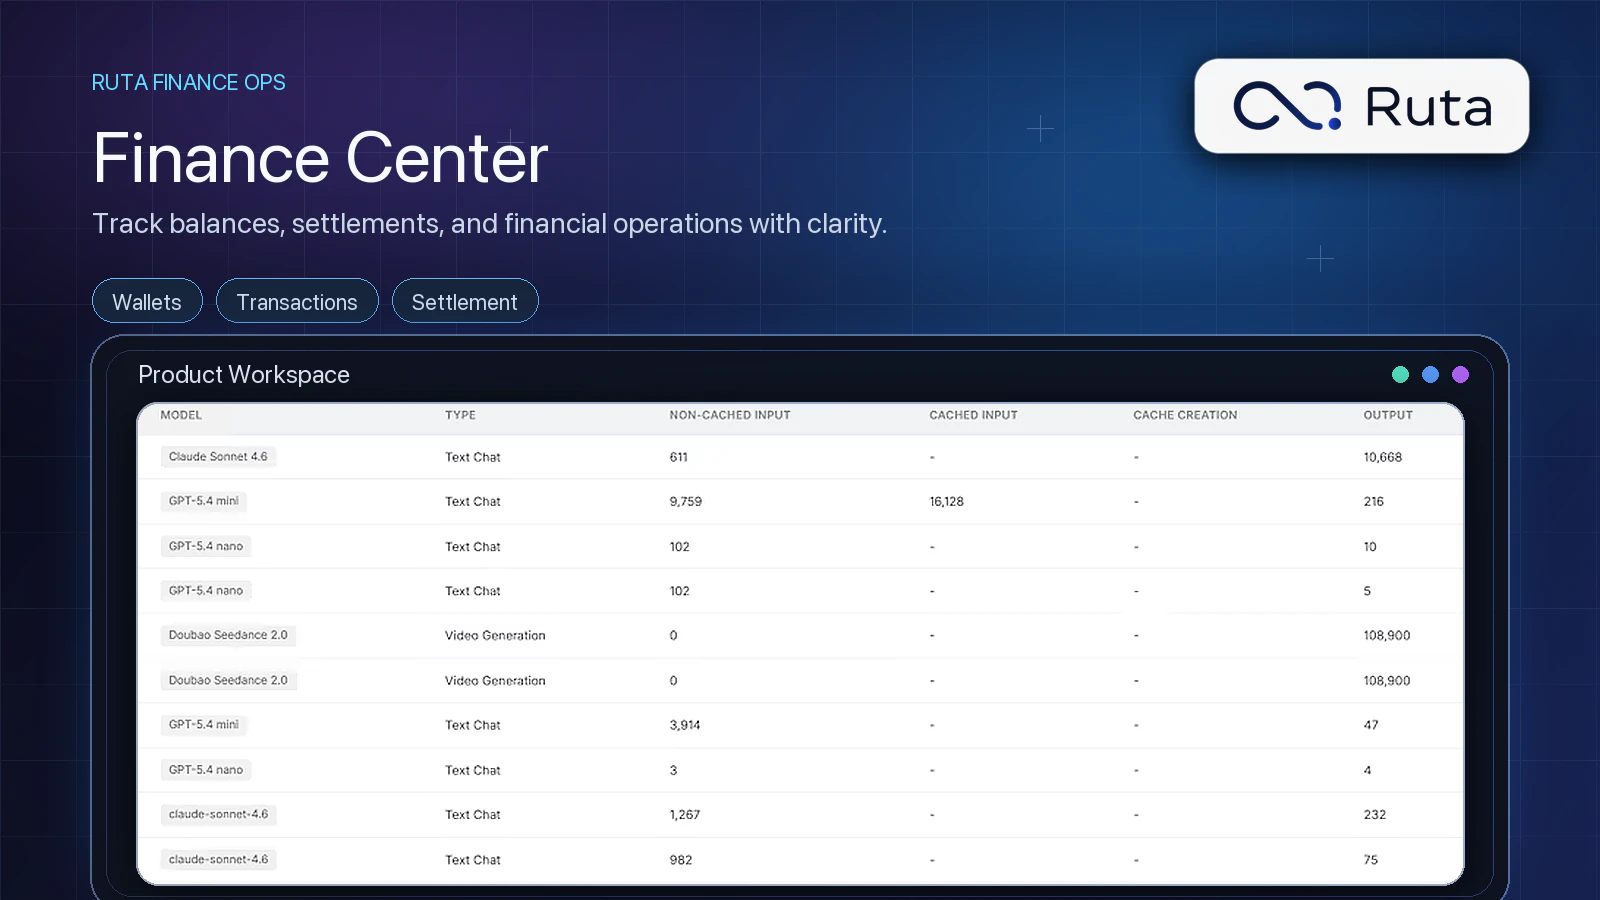Switch to the Transactions tab
The height and width of the screenshot is (900, 1600).
[297, 301]
